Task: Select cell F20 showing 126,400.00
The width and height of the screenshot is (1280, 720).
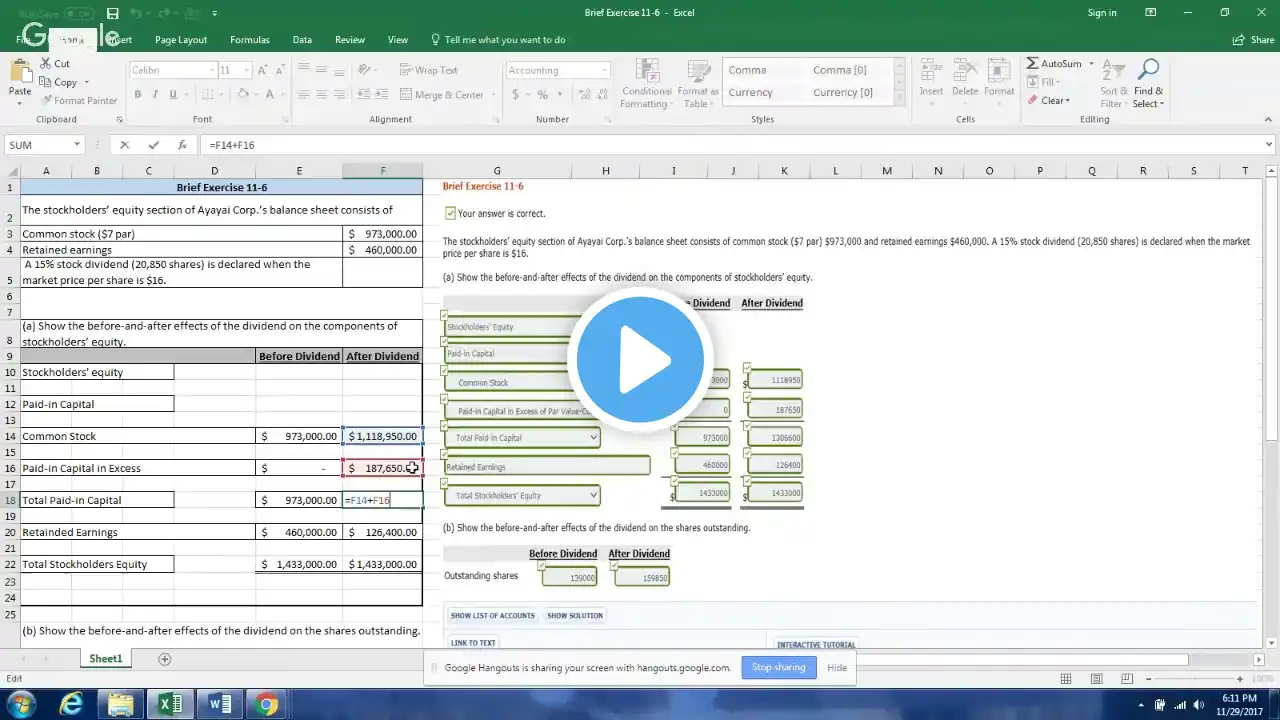Action: point(383,532)
